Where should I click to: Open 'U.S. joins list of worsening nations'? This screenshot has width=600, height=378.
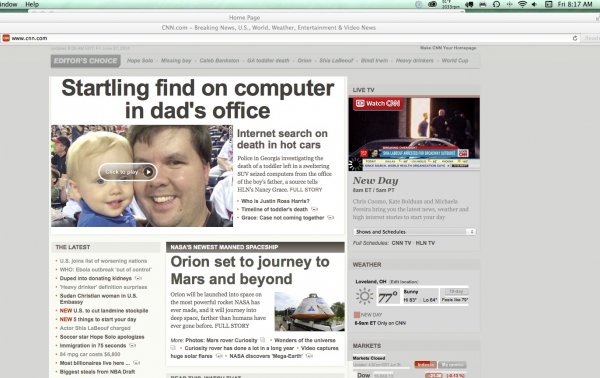[x=103, y=261]
